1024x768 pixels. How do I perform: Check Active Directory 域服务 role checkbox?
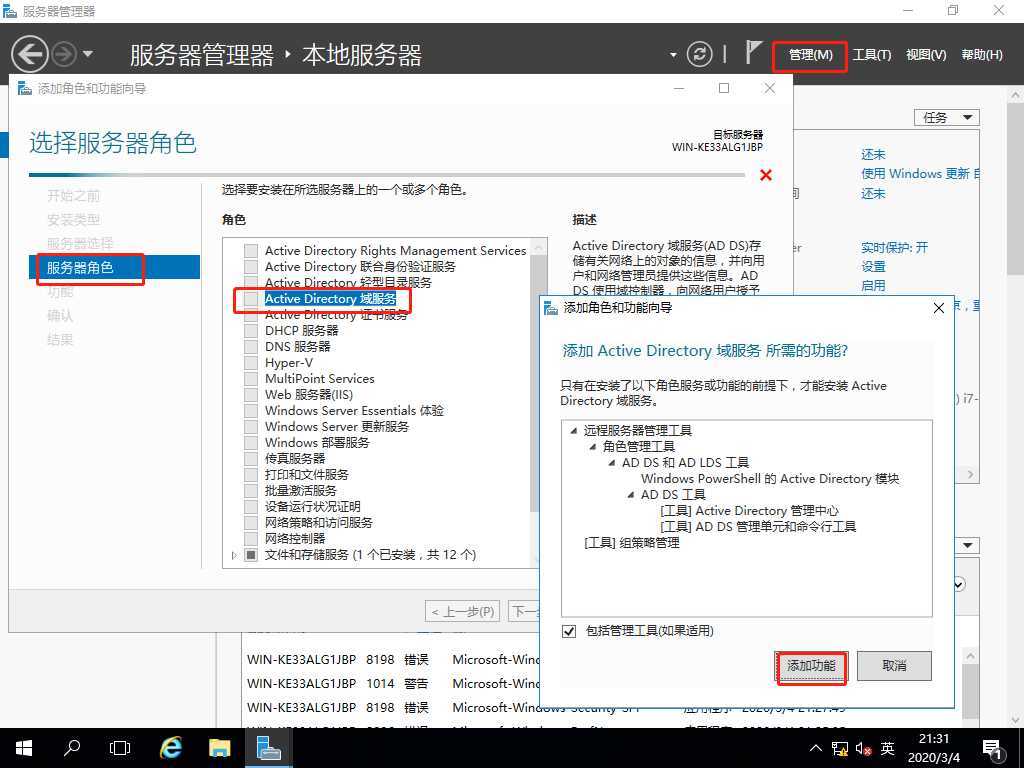[251, 298]
